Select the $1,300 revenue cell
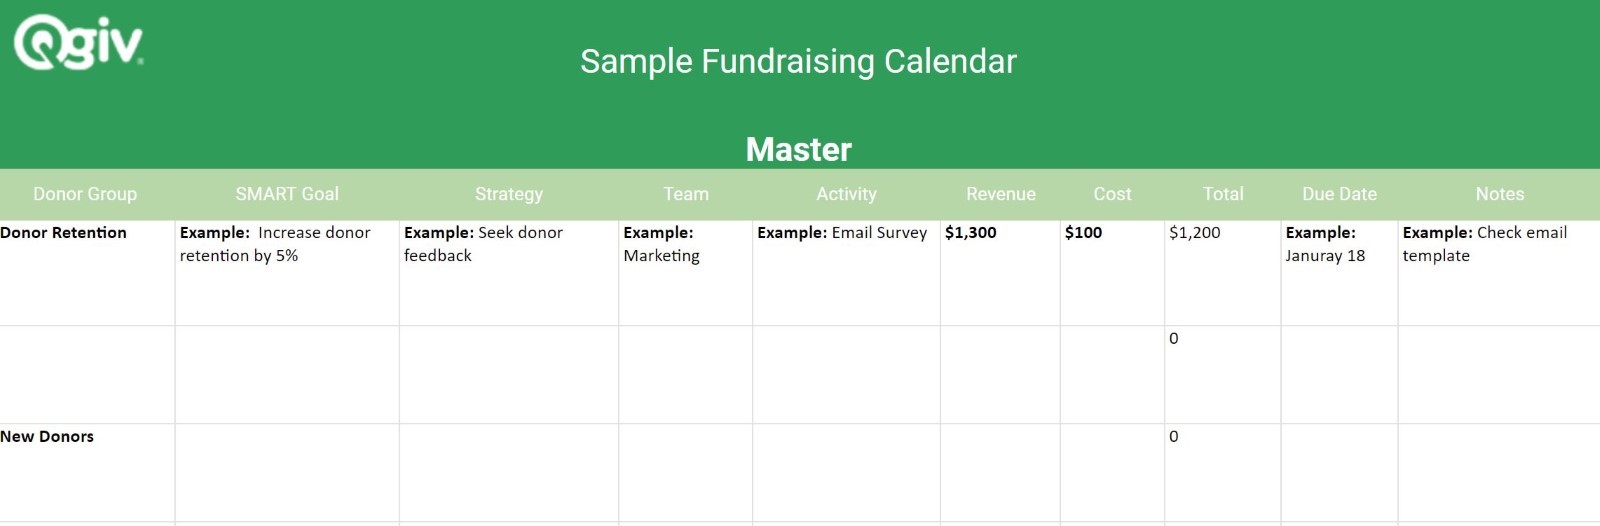Screen dimensions: 1600x526 (x=1000, y=273)
